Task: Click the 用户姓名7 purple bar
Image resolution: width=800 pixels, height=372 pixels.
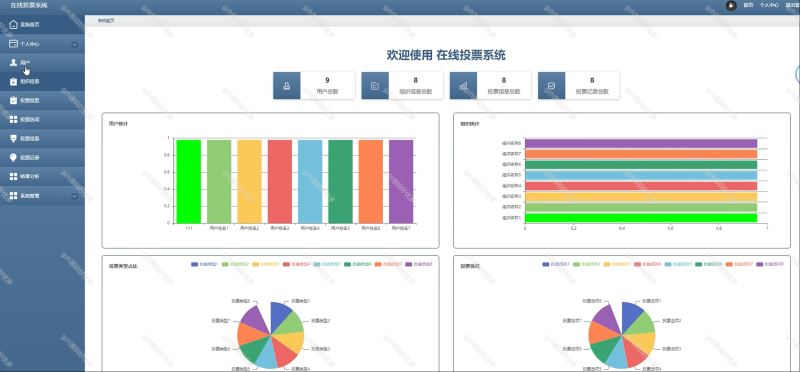Action: (x=401, y=181)
